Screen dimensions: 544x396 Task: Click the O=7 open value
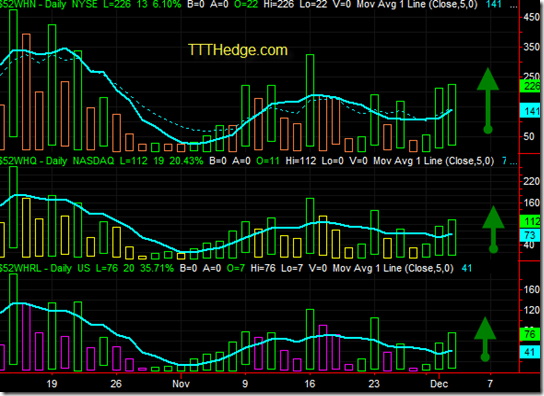[236, 268]
